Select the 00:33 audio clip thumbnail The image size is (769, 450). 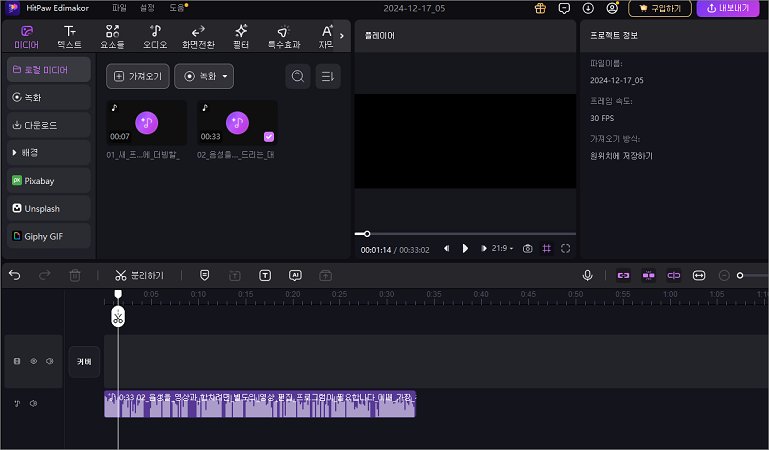tap(236, 122)
